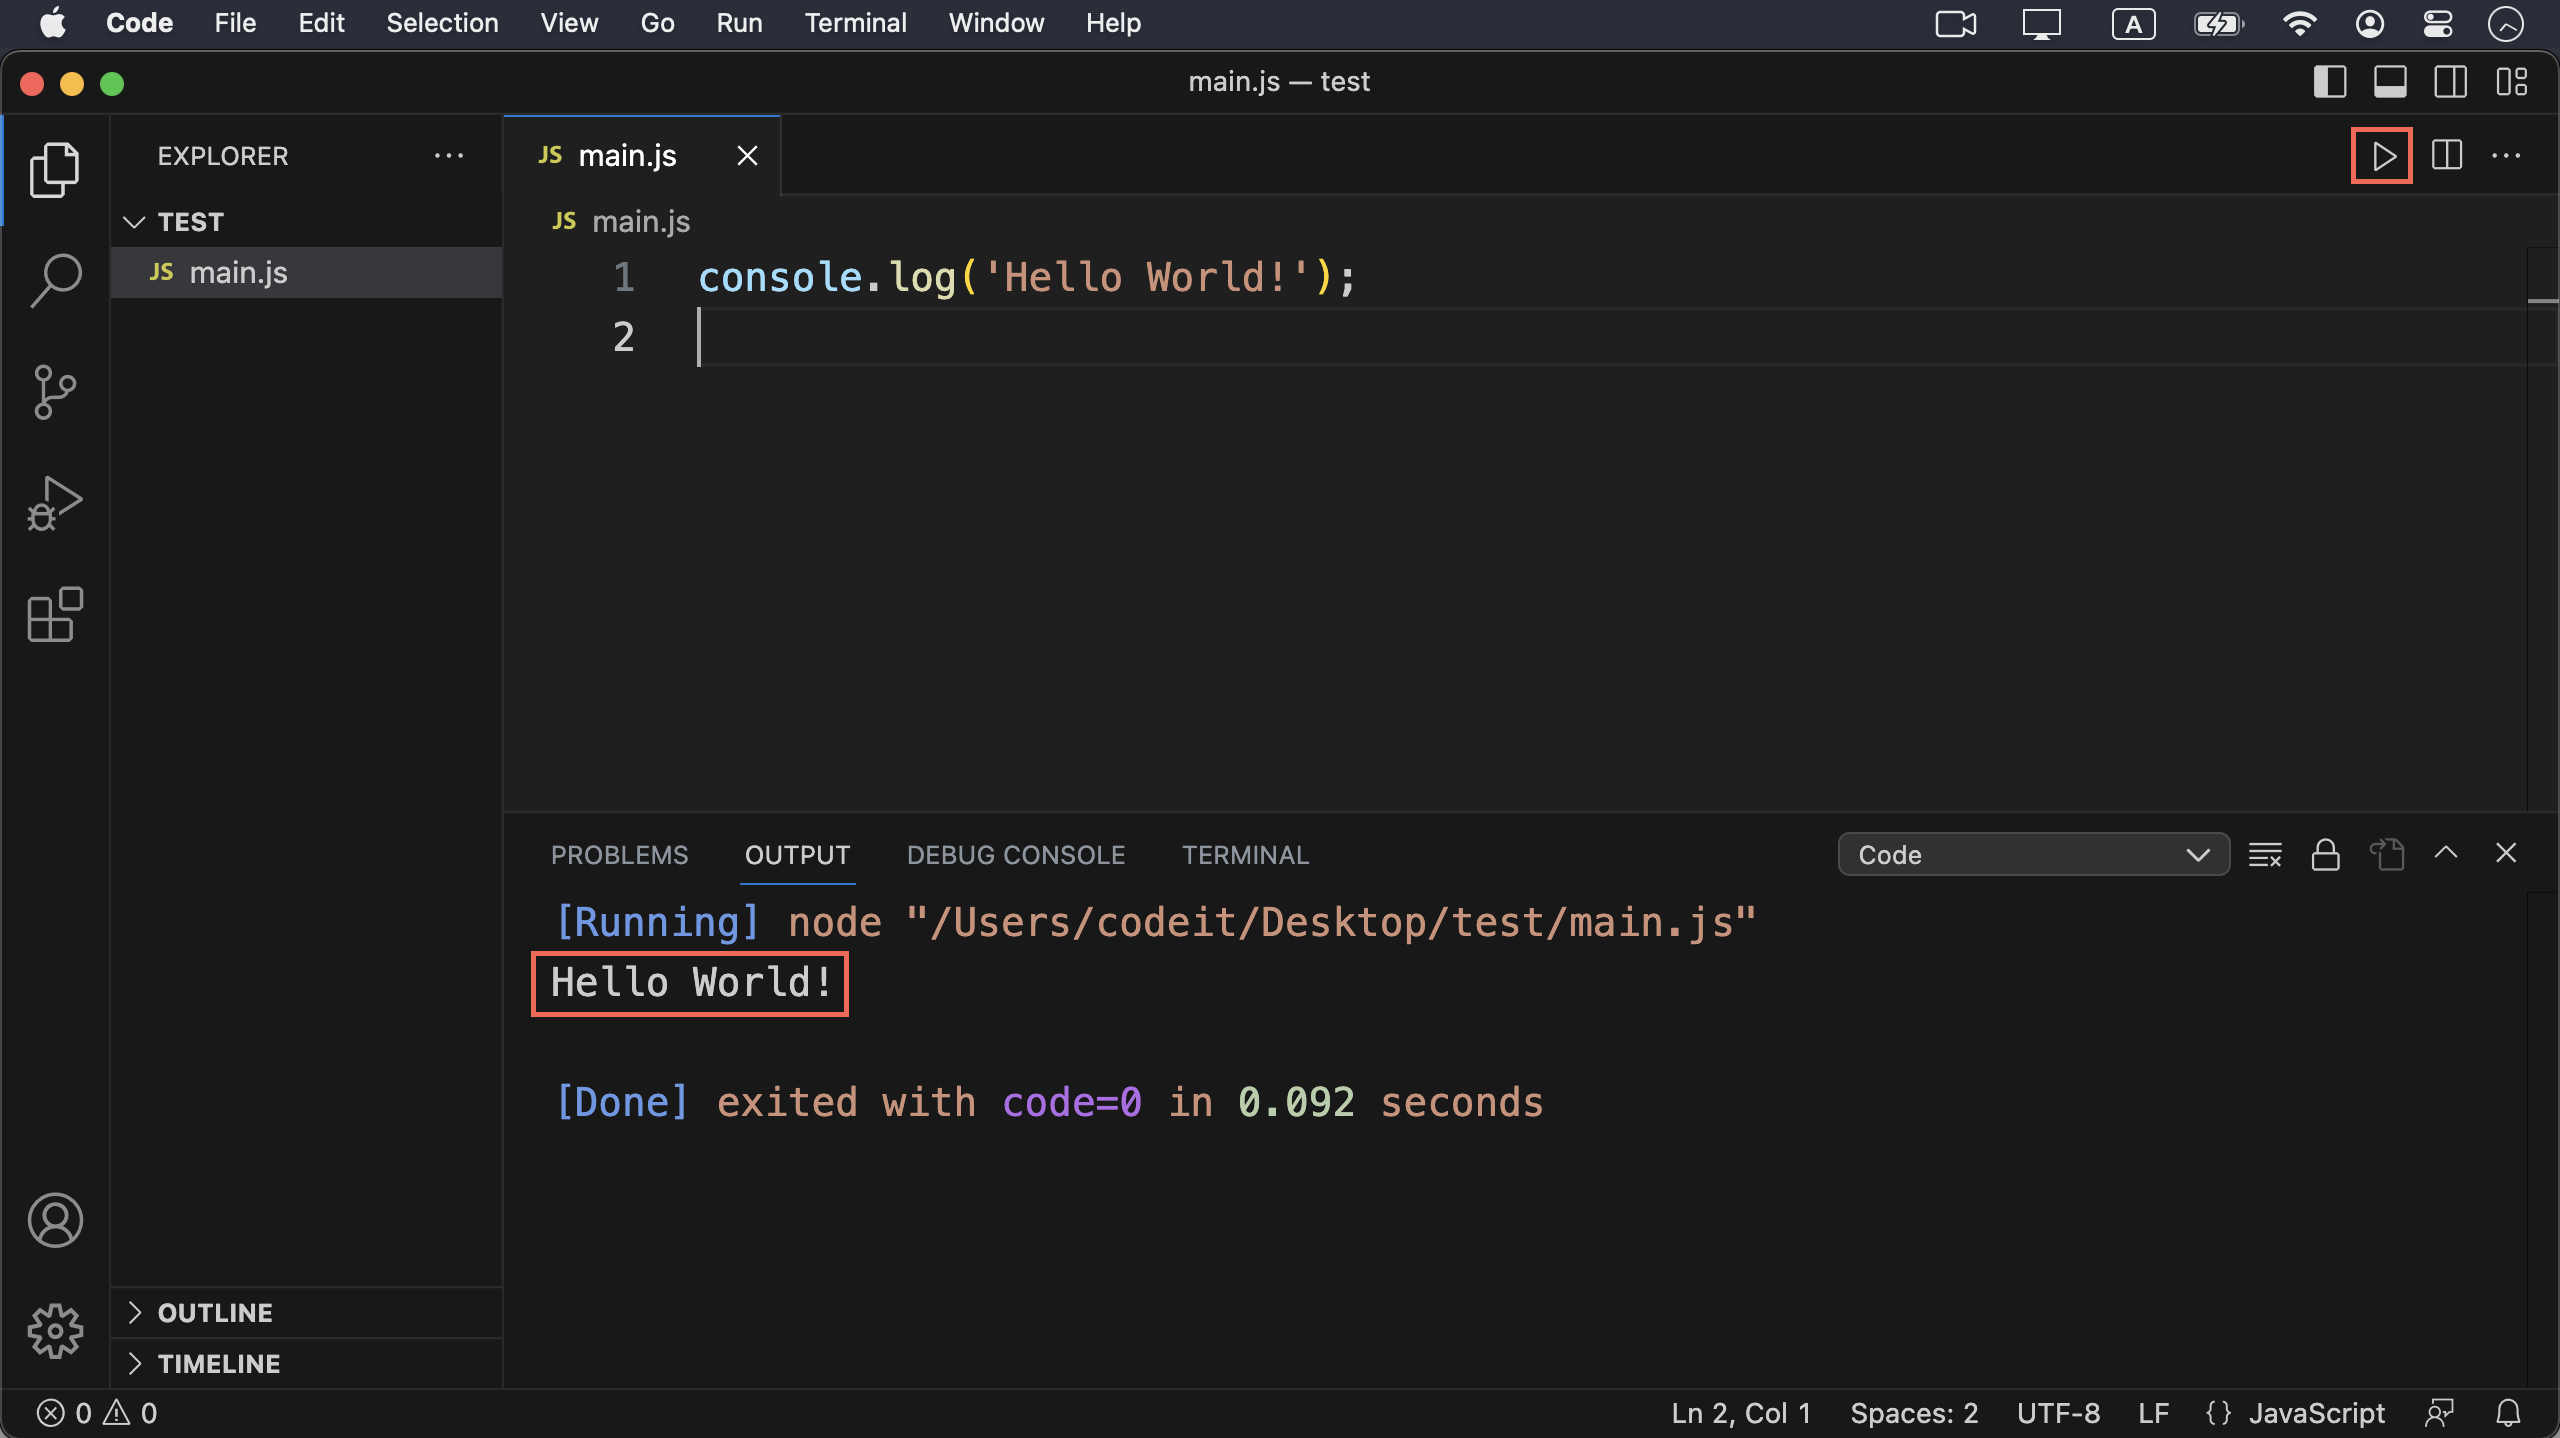This screenshot has width=2560, height=1438.
Task: Open the Search view in the activity bar
Action: 55,280
